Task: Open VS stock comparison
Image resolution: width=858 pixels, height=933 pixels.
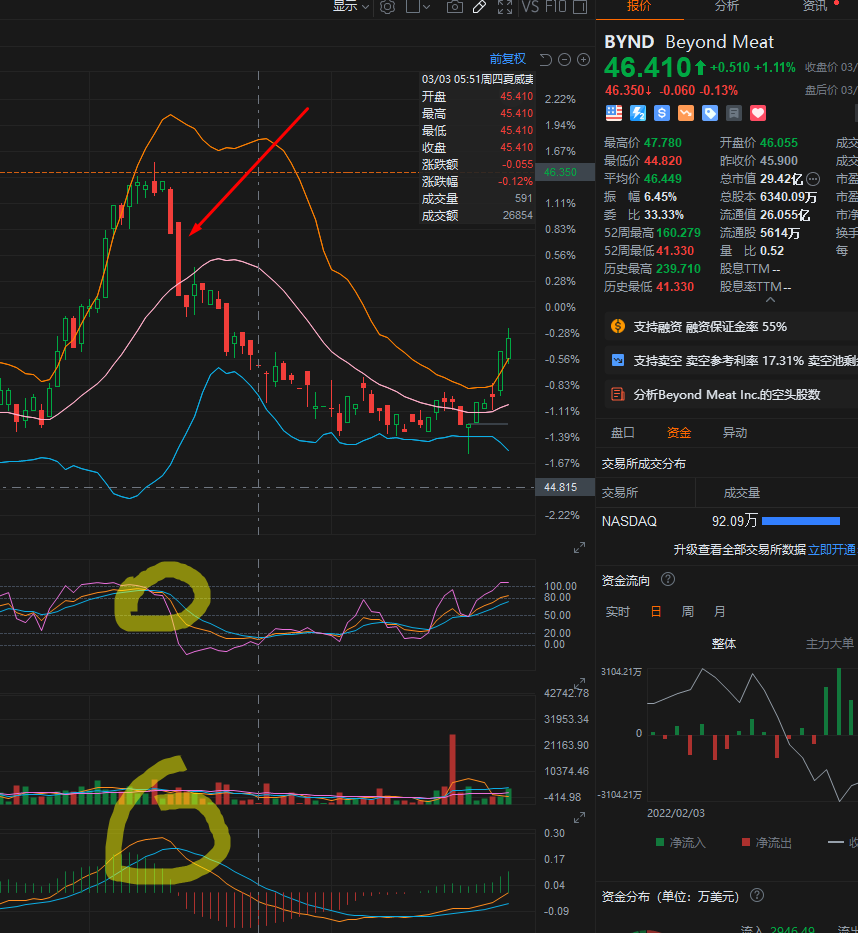Action: click(530, 7)
